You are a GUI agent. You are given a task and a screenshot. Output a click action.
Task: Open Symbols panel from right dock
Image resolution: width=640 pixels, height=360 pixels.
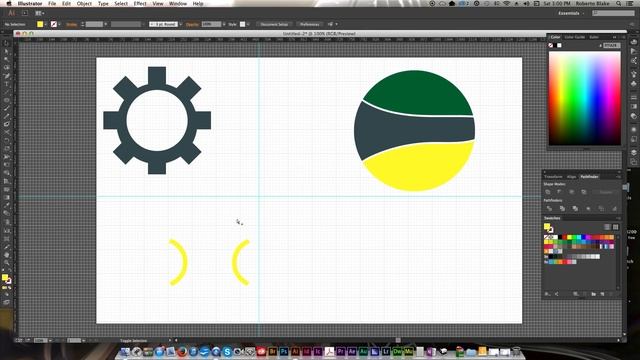(x=634, y=84)
